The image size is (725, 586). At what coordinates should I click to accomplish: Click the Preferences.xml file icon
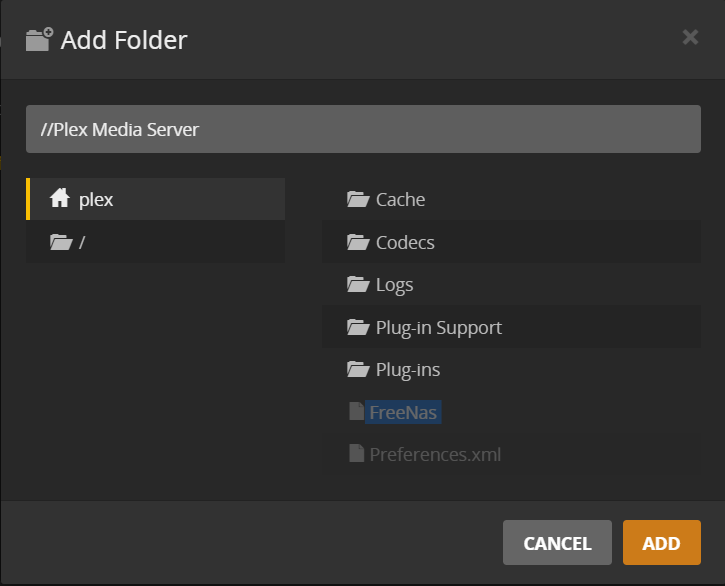click(355, 454)
